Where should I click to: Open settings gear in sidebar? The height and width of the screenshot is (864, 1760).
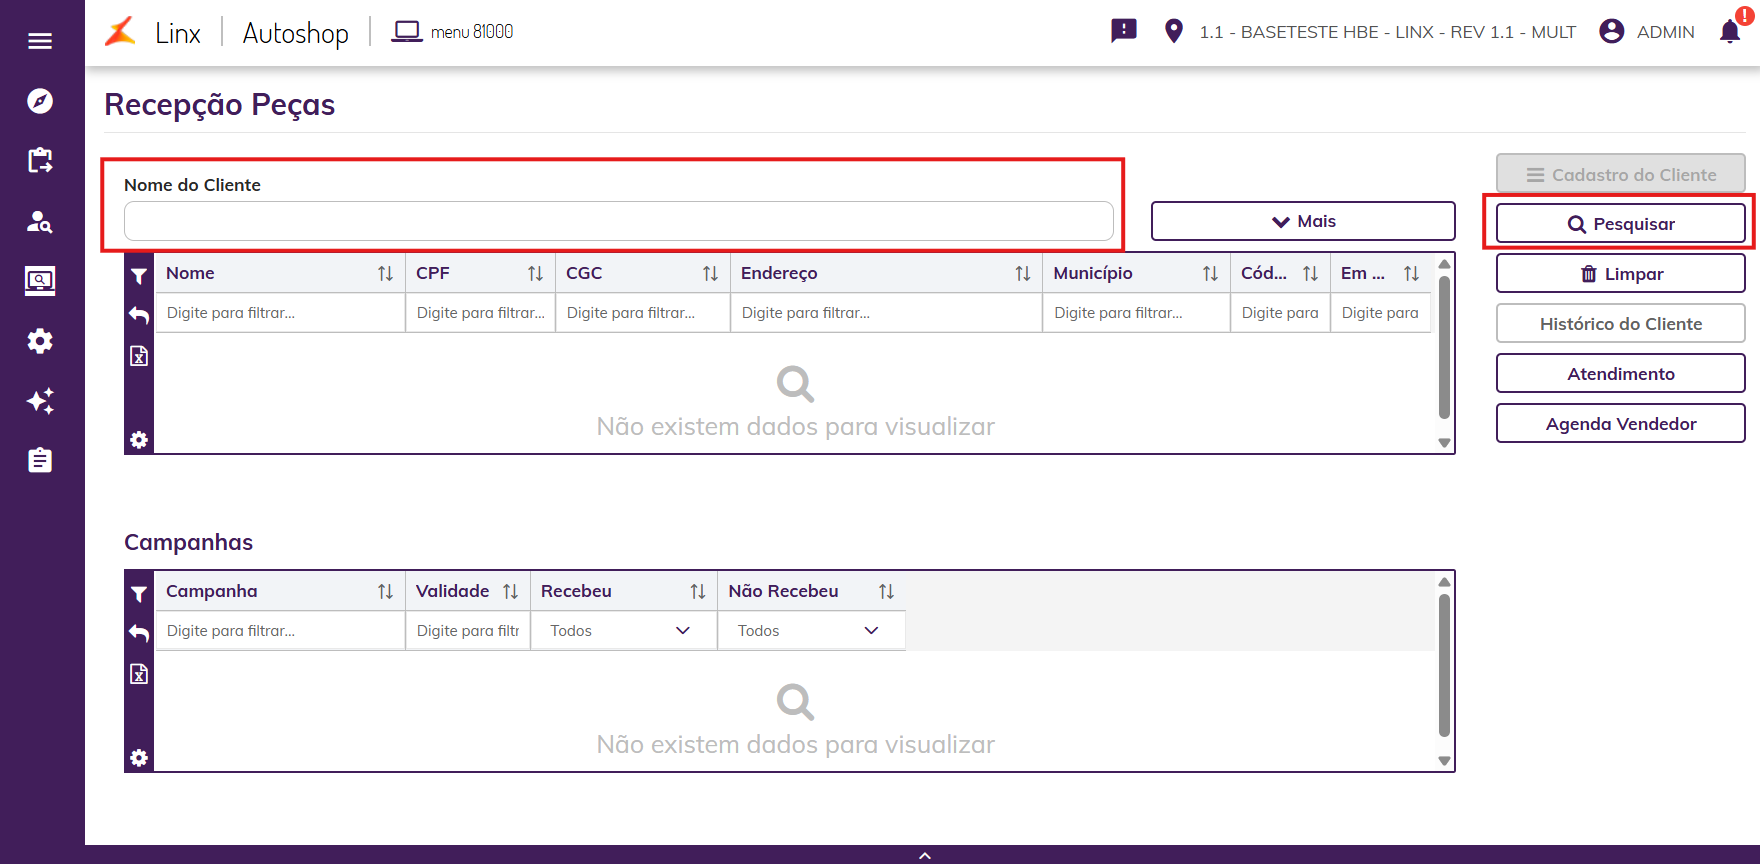tap(40, 341)
